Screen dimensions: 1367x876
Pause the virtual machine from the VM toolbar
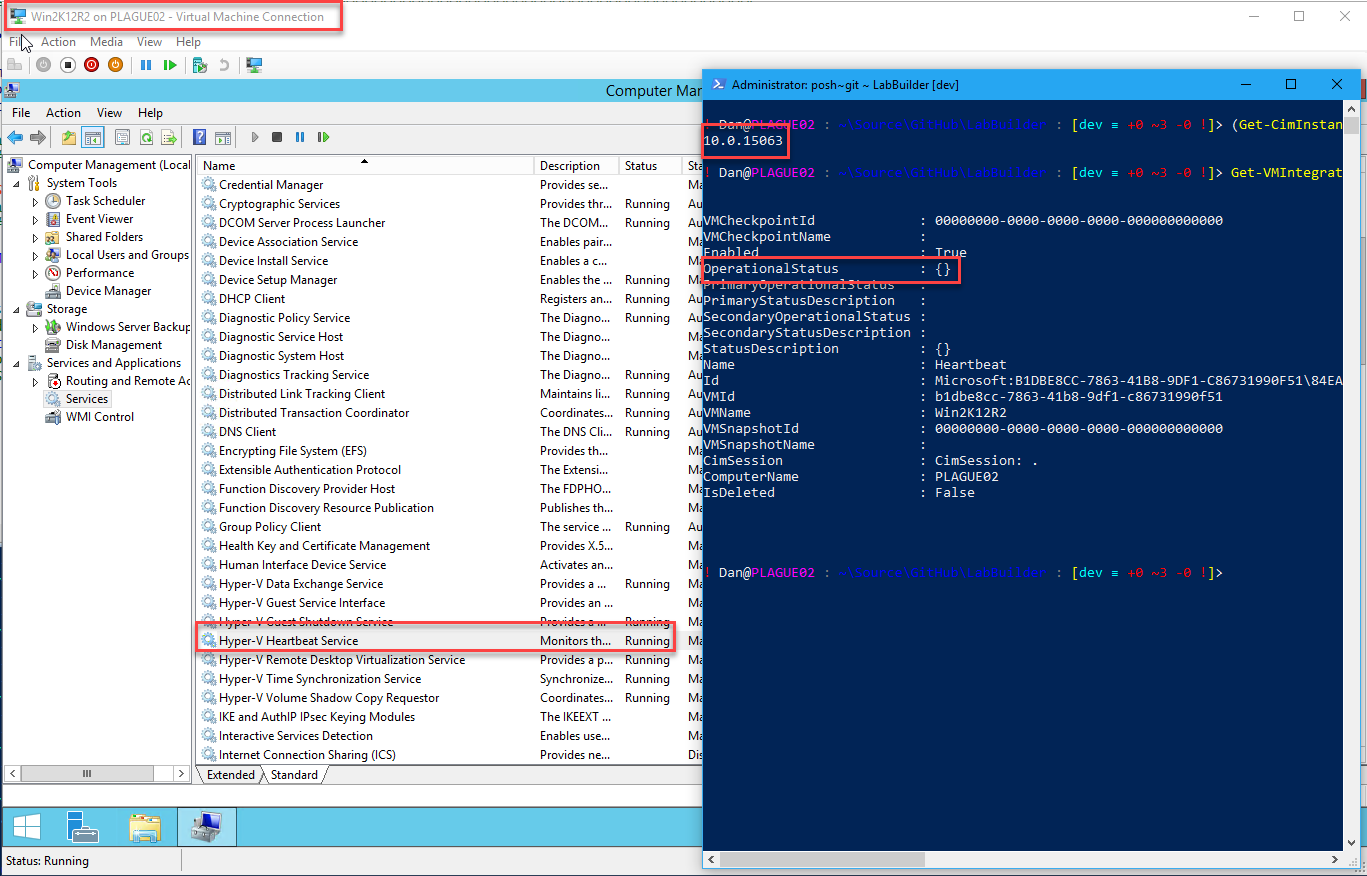pyautogui.click(x=146, y=65)
